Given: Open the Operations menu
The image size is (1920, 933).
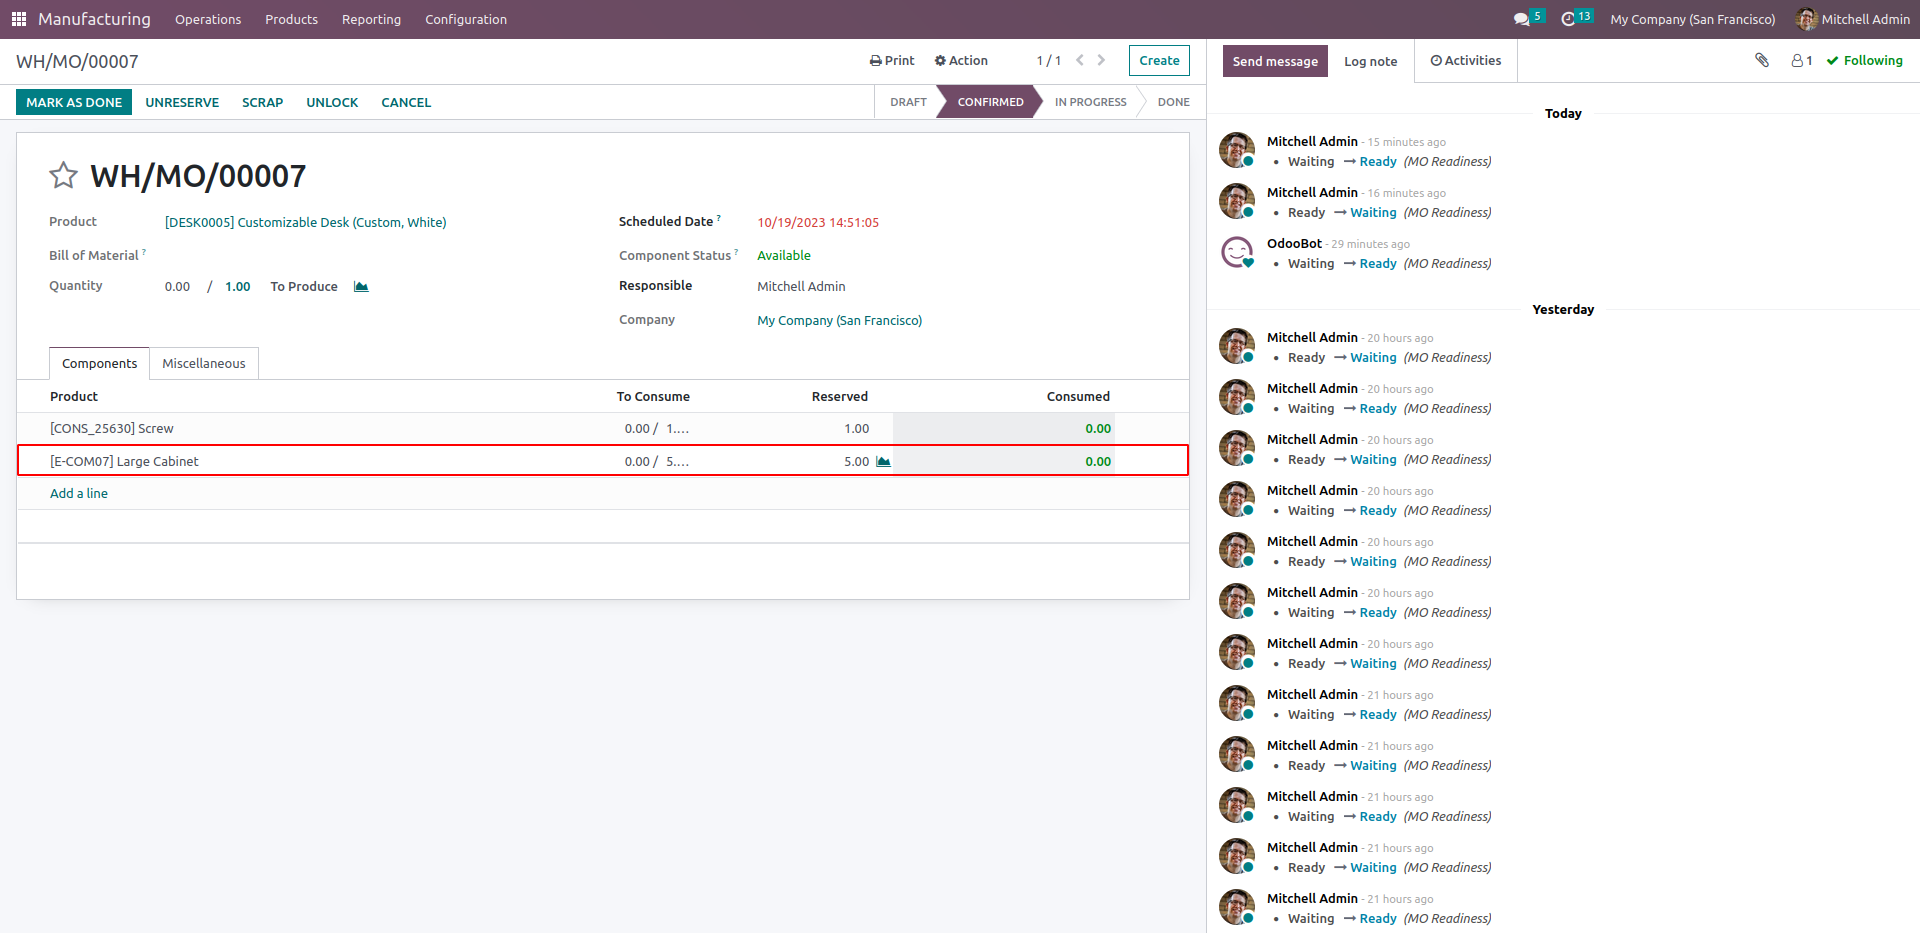Looking at the screenshot, I should pos(208,19).
